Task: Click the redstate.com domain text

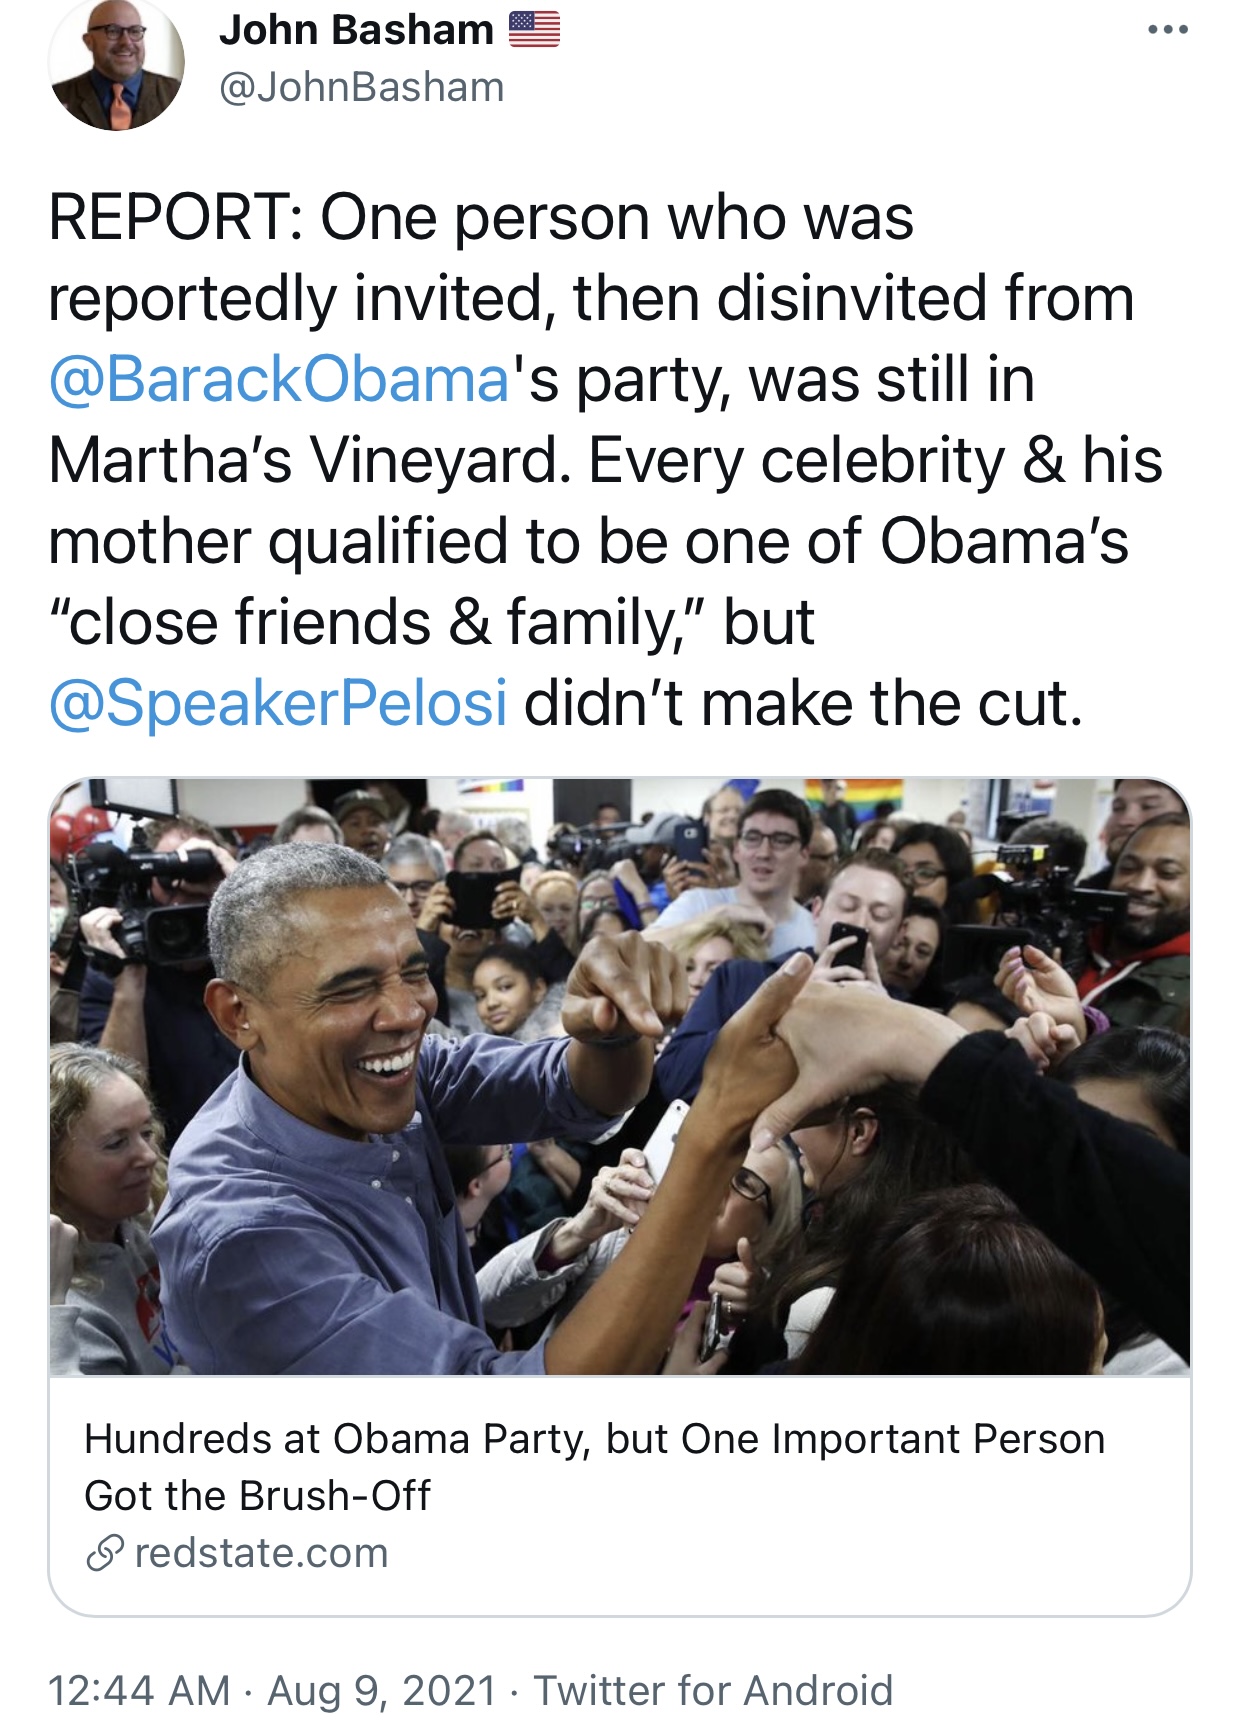Action: (x=261, y=1553)
